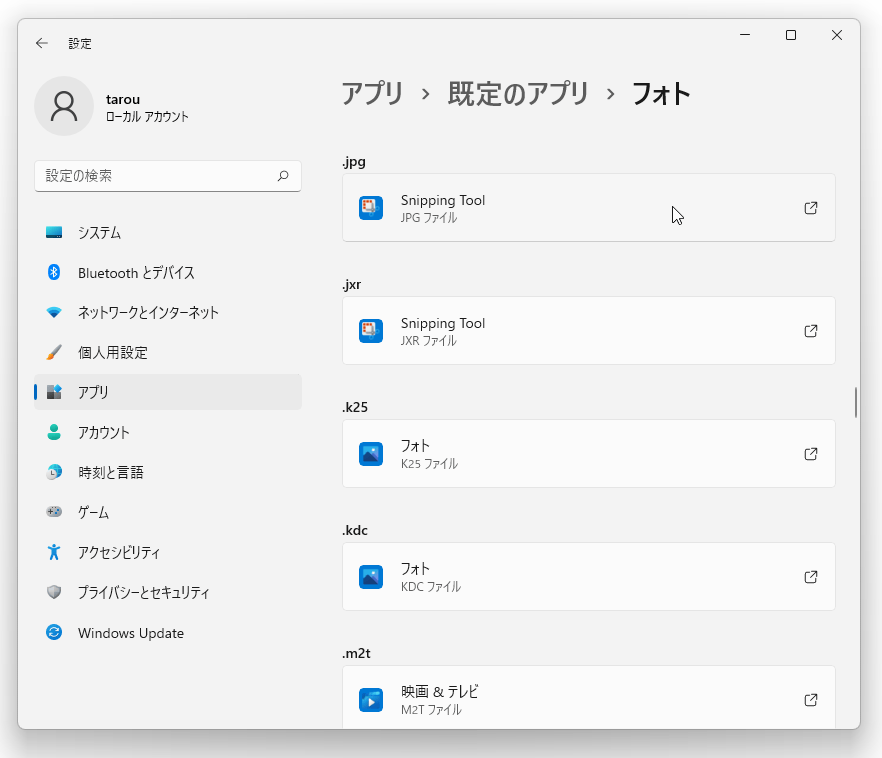The width and height of the screenshot is (882, 758).
Task: Focus the 設定の検索 search field
Action: pos(168,176)
